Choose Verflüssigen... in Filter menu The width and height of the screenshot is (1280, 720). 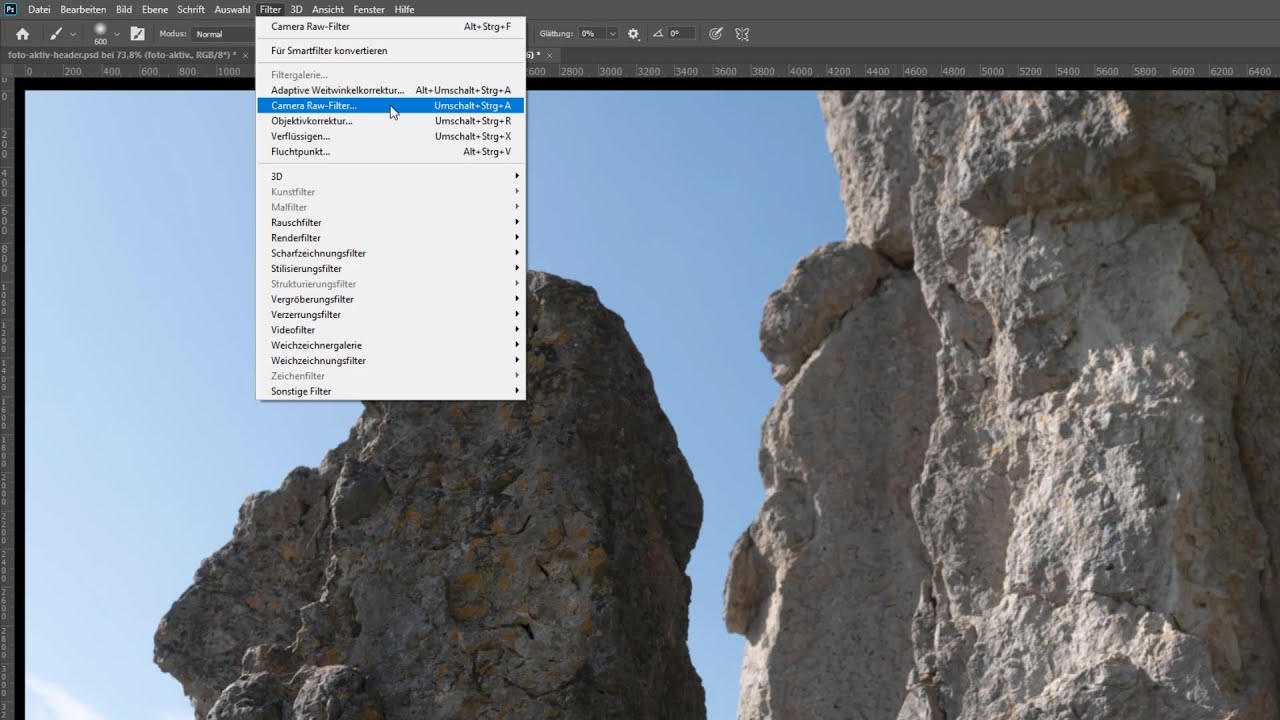point(390,136)
